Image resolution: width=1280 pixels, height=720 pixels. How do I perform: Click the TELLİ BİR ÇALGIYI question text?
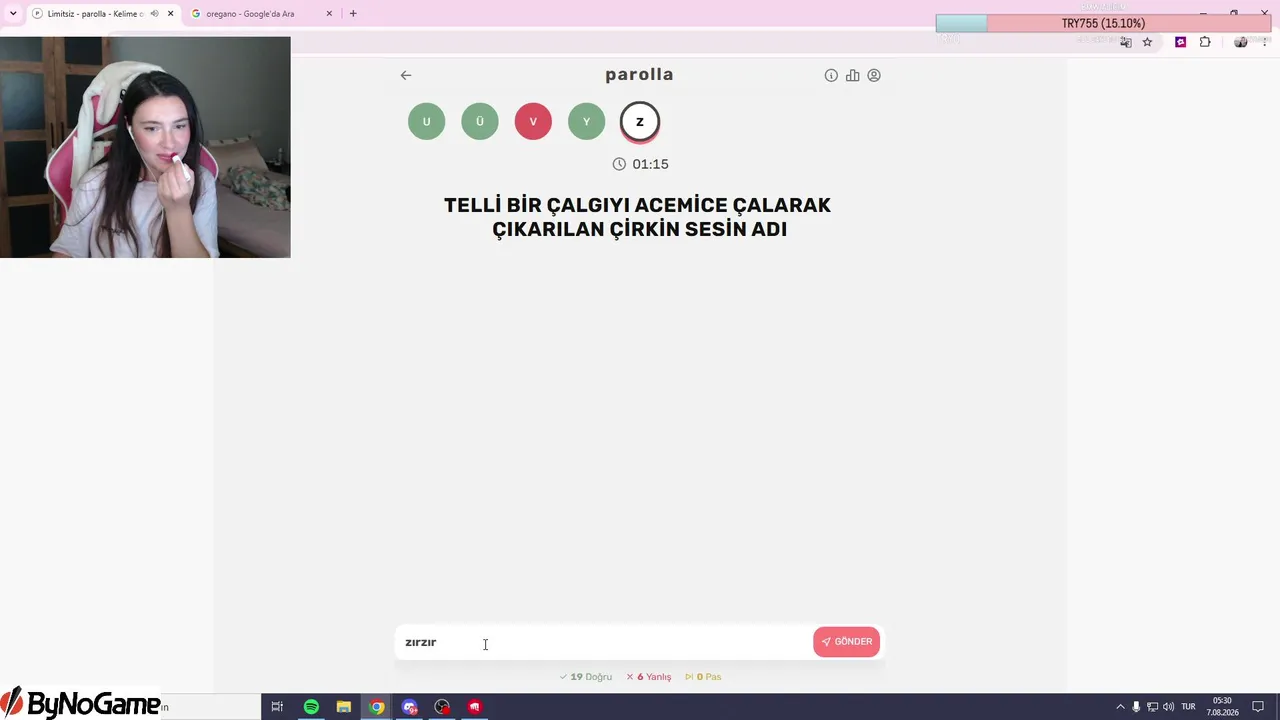pos(638,217)
